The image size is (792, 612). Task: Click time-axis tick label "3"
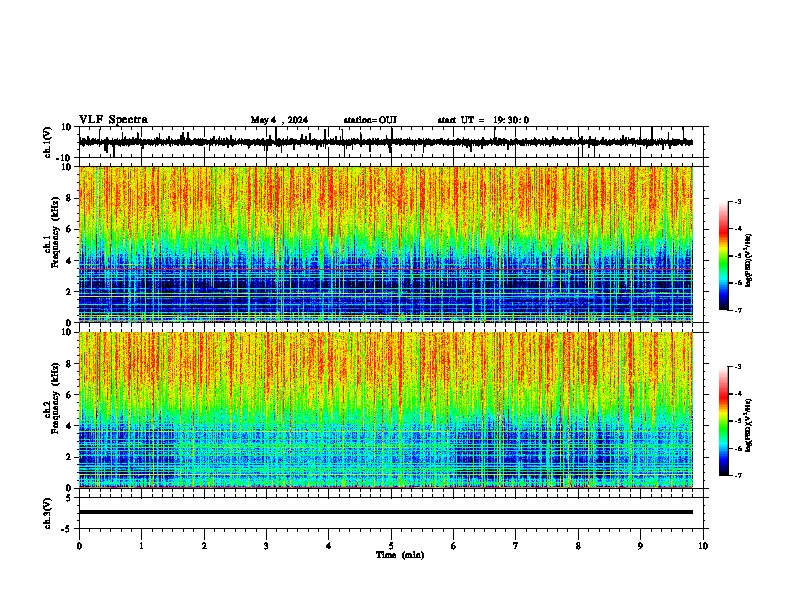266,546
